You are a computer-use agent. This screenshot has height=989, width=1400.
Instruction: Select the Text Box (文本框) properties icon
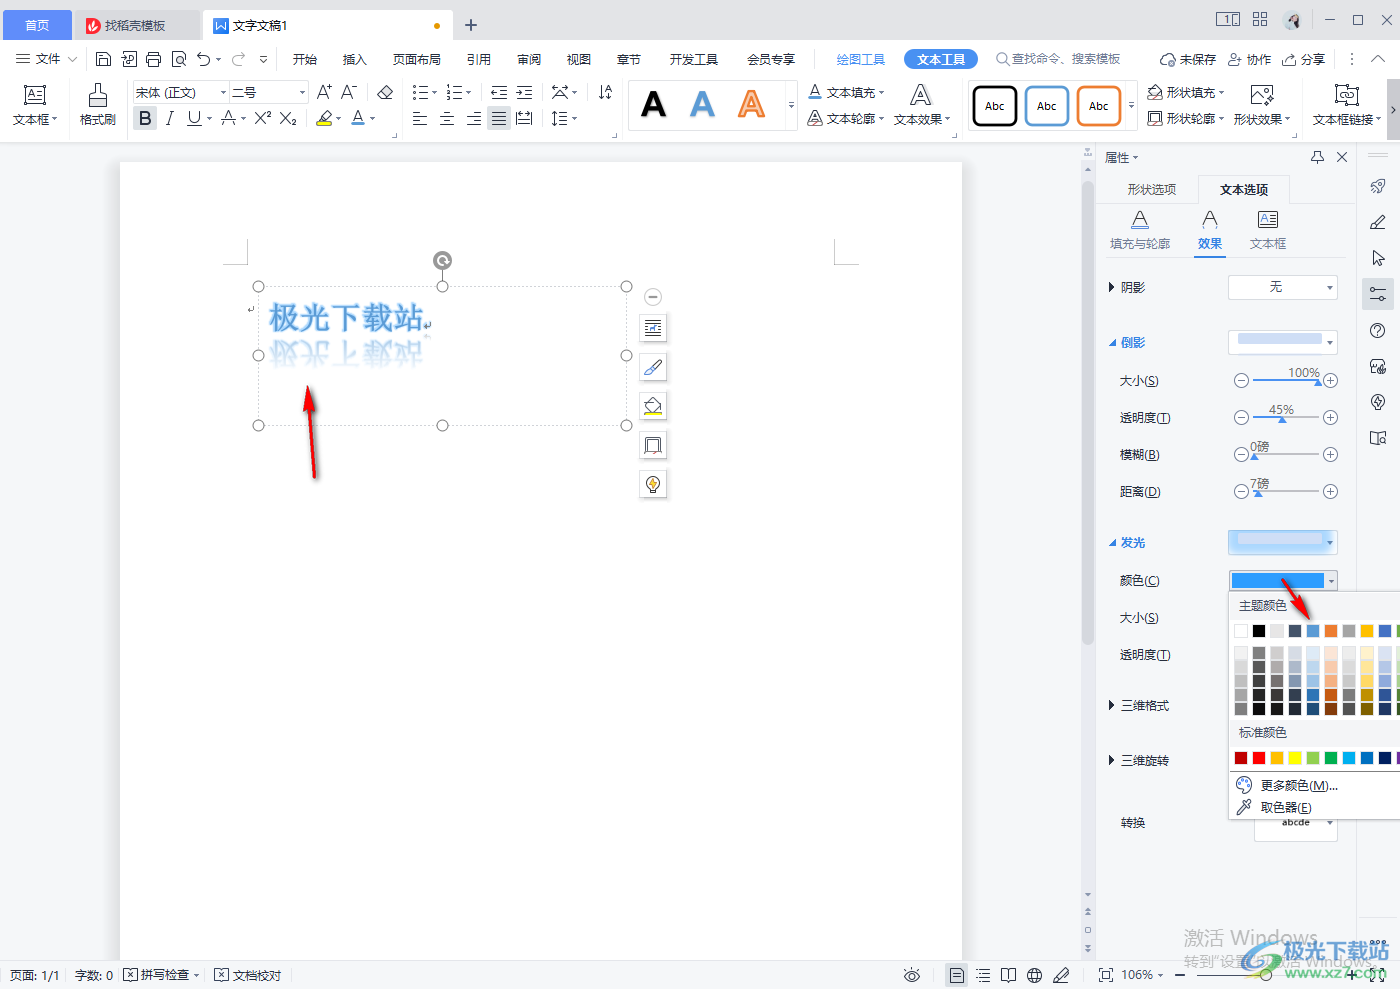pyautogui.click(x=1268, y=229)
